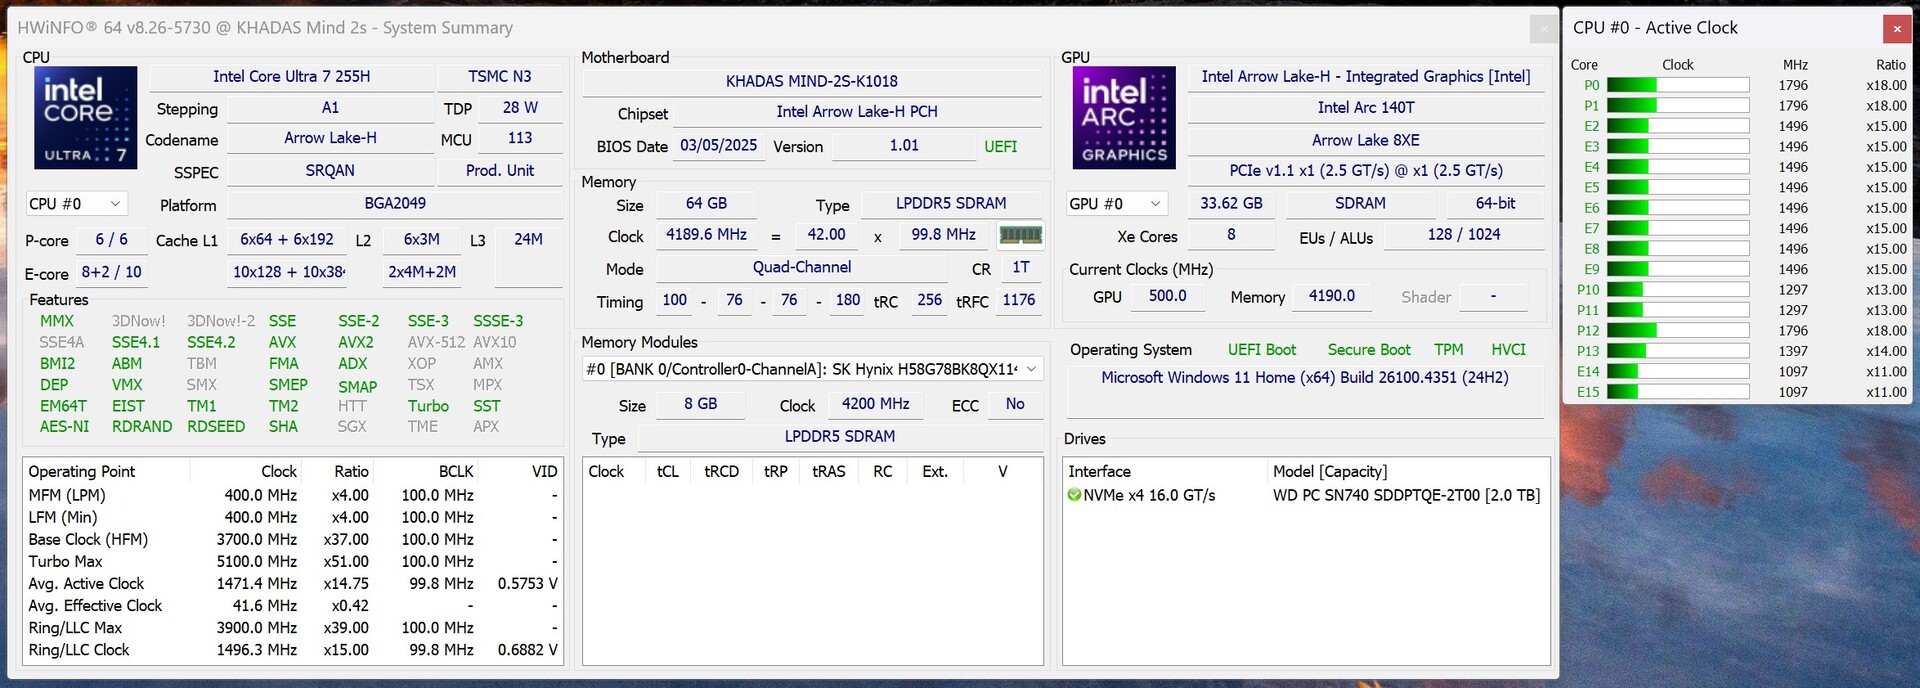The image size is (1920, 688).
Task: Click the green check icon next to NVMe drive
Action: 1074,495
